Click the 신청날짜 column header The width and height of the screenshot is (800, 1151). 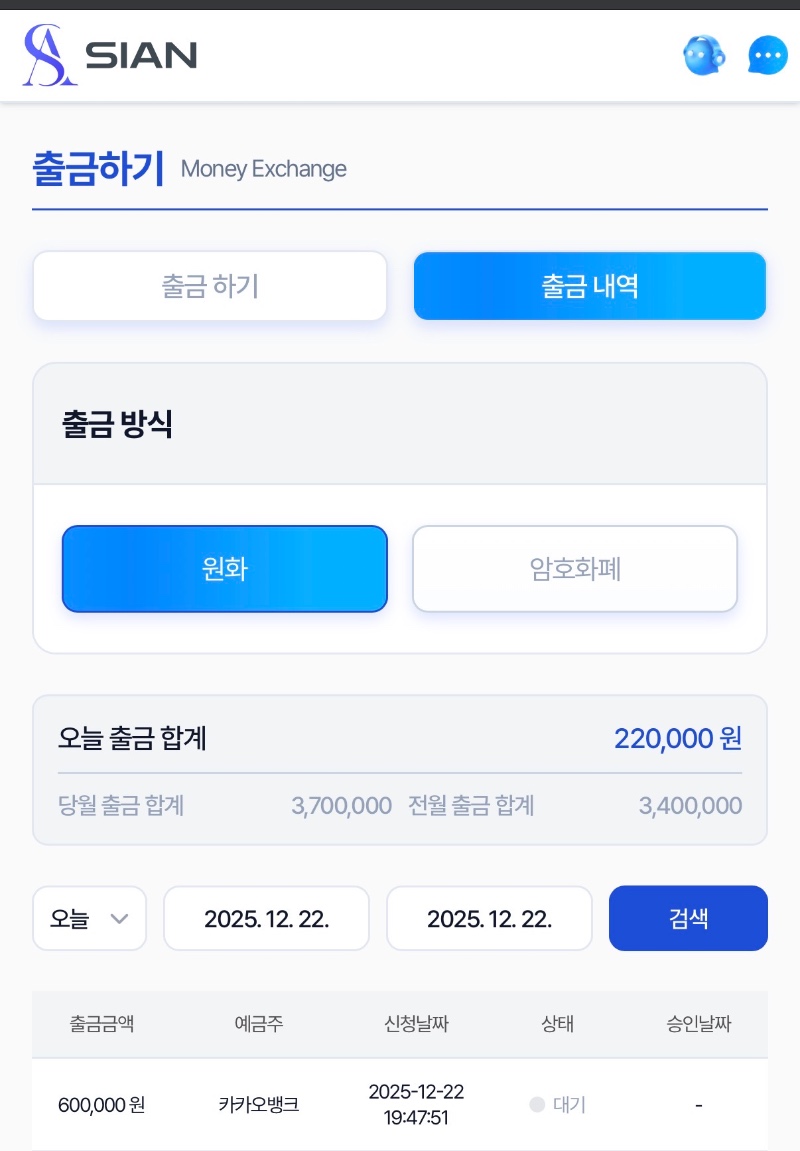tap(416, 1024)
